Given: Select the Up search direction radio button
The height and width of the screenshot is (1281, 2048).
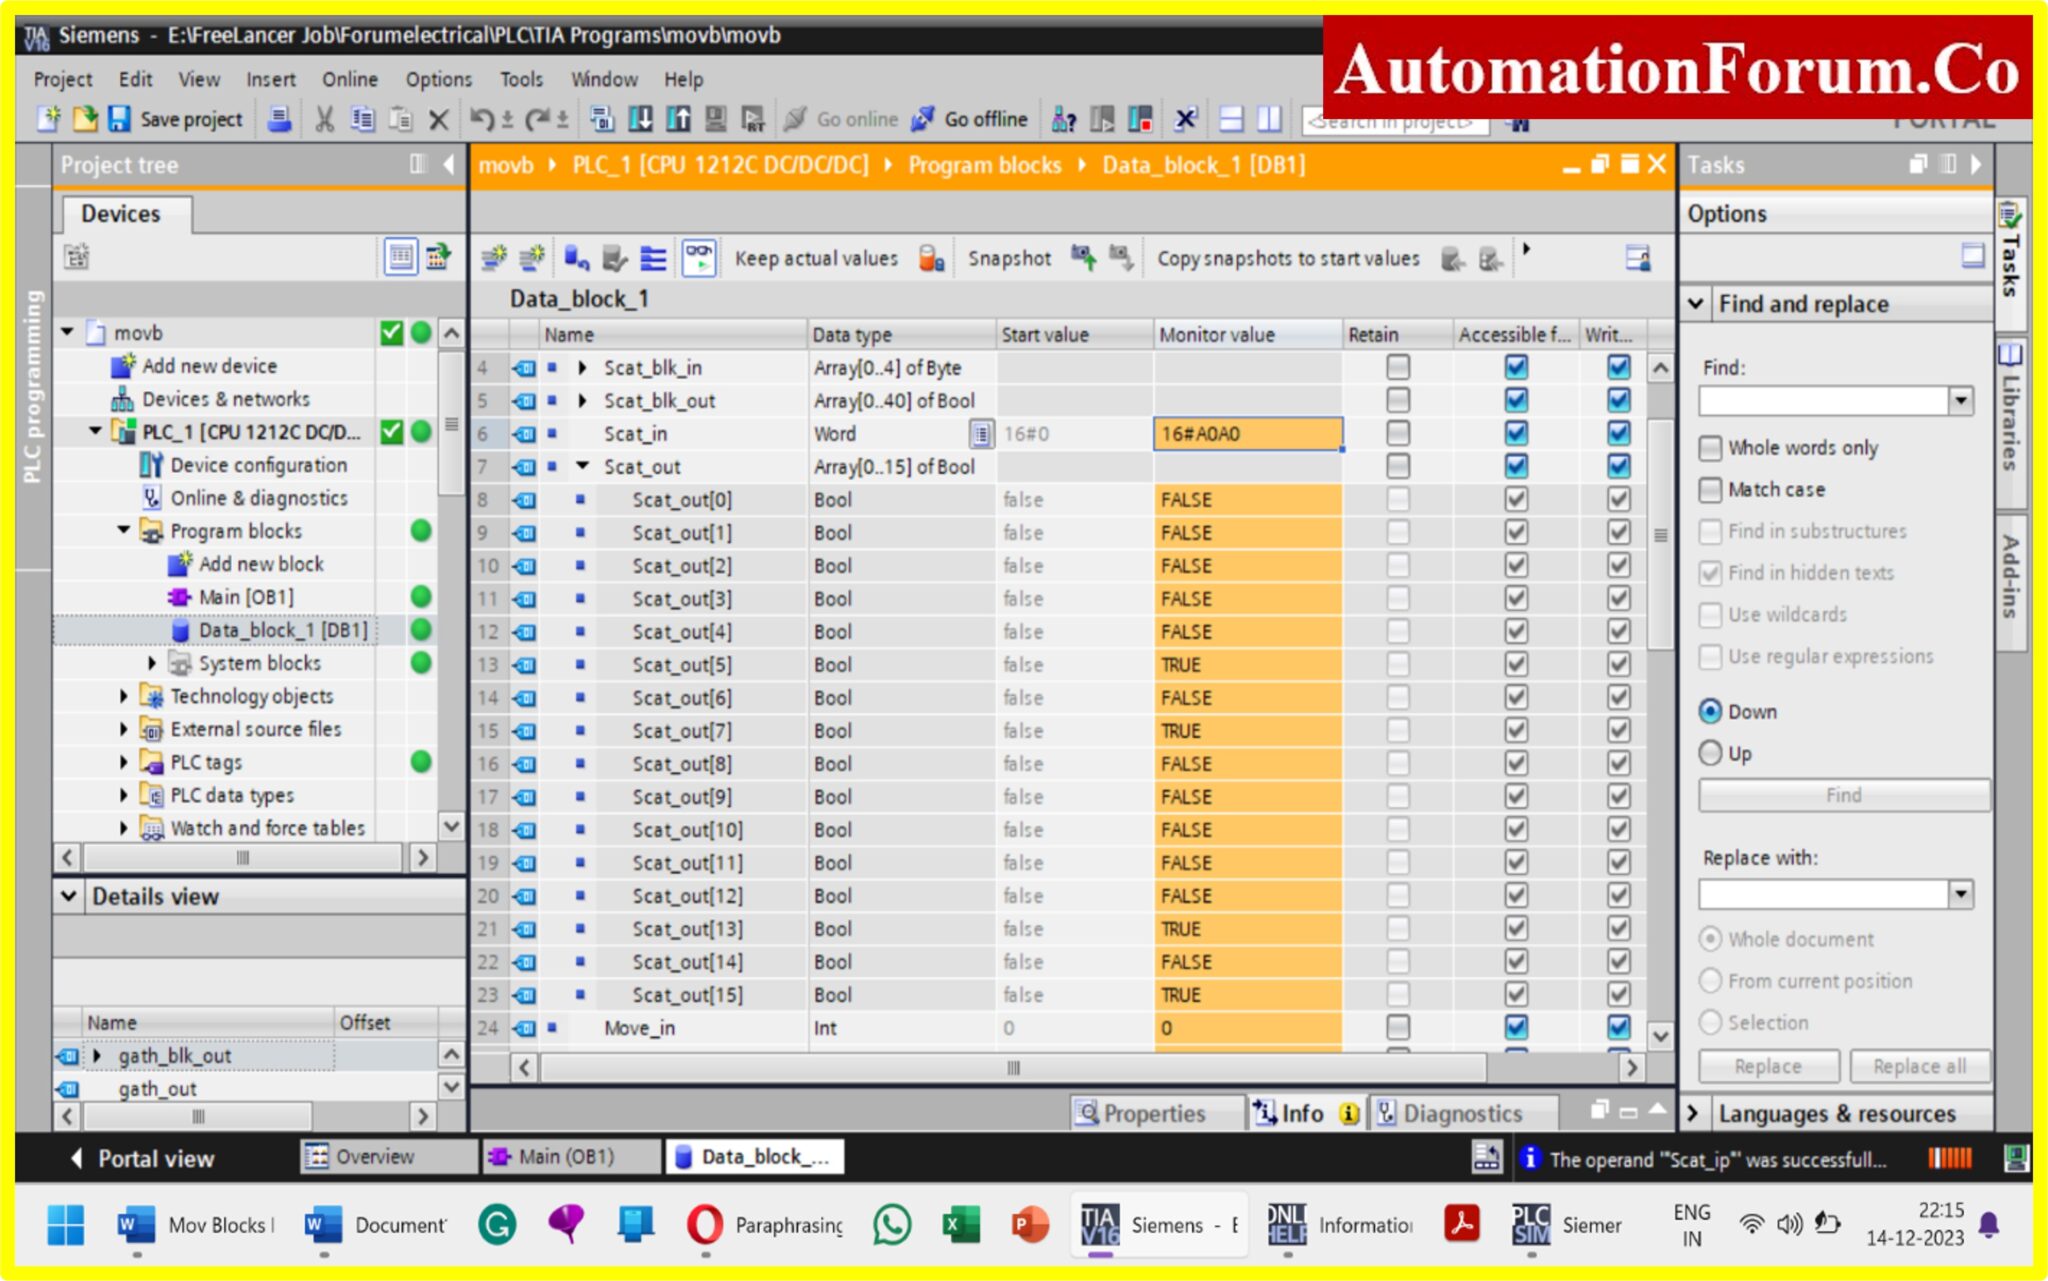Looking at the screenshot, I should pos(1712,753).
